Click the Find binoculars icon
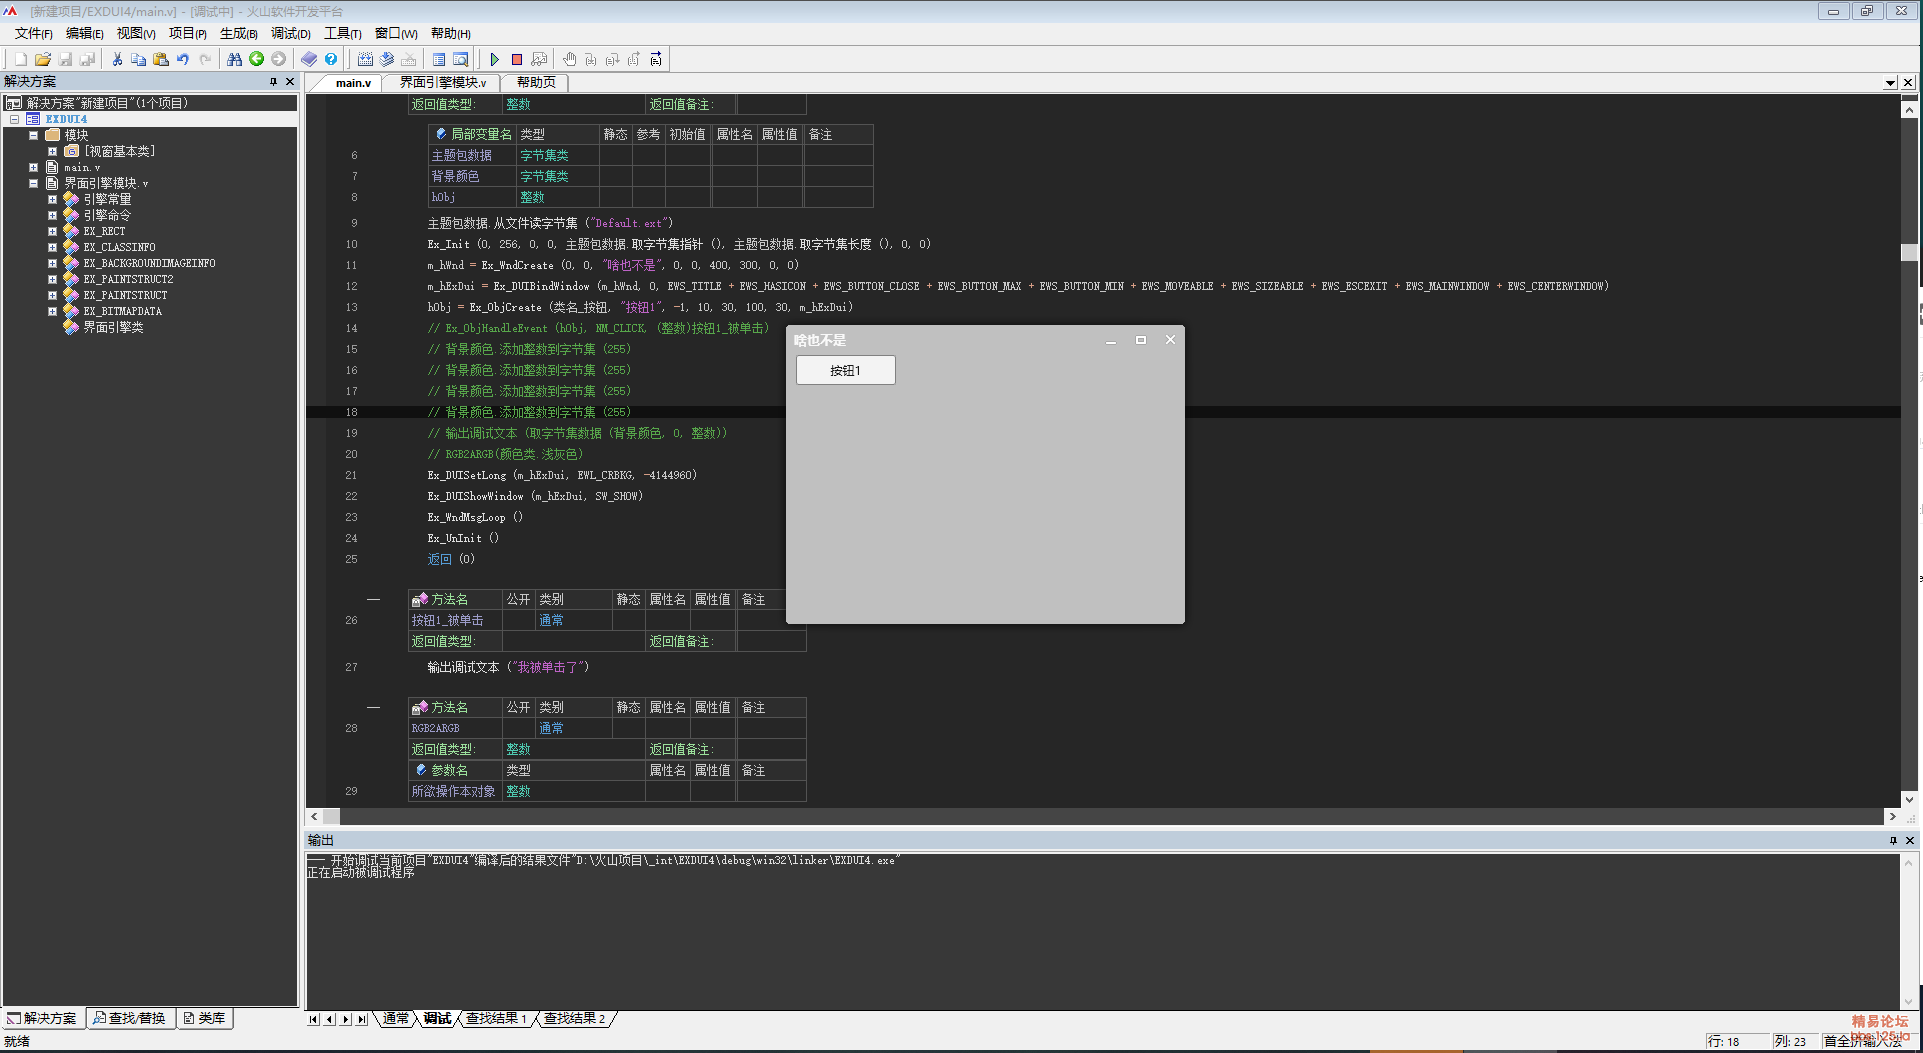1923x1053 pixels. pos(234,59)
